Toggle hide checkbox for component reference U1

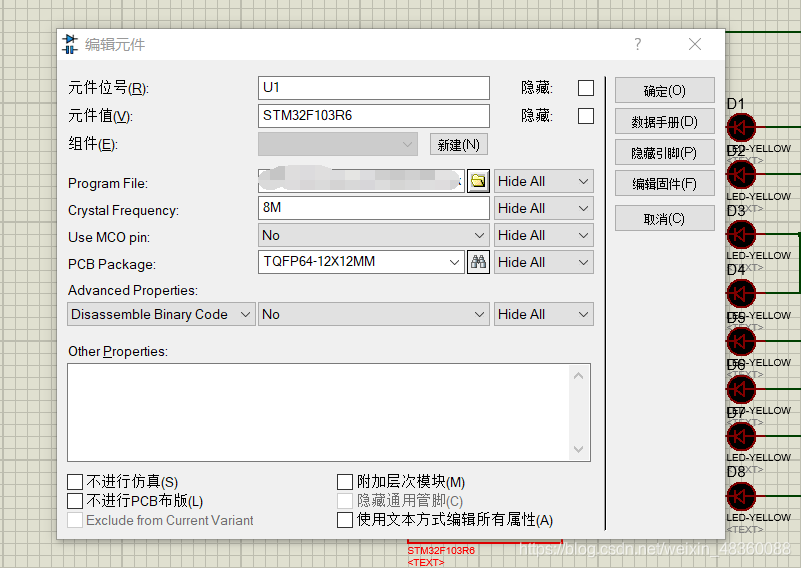586,88
